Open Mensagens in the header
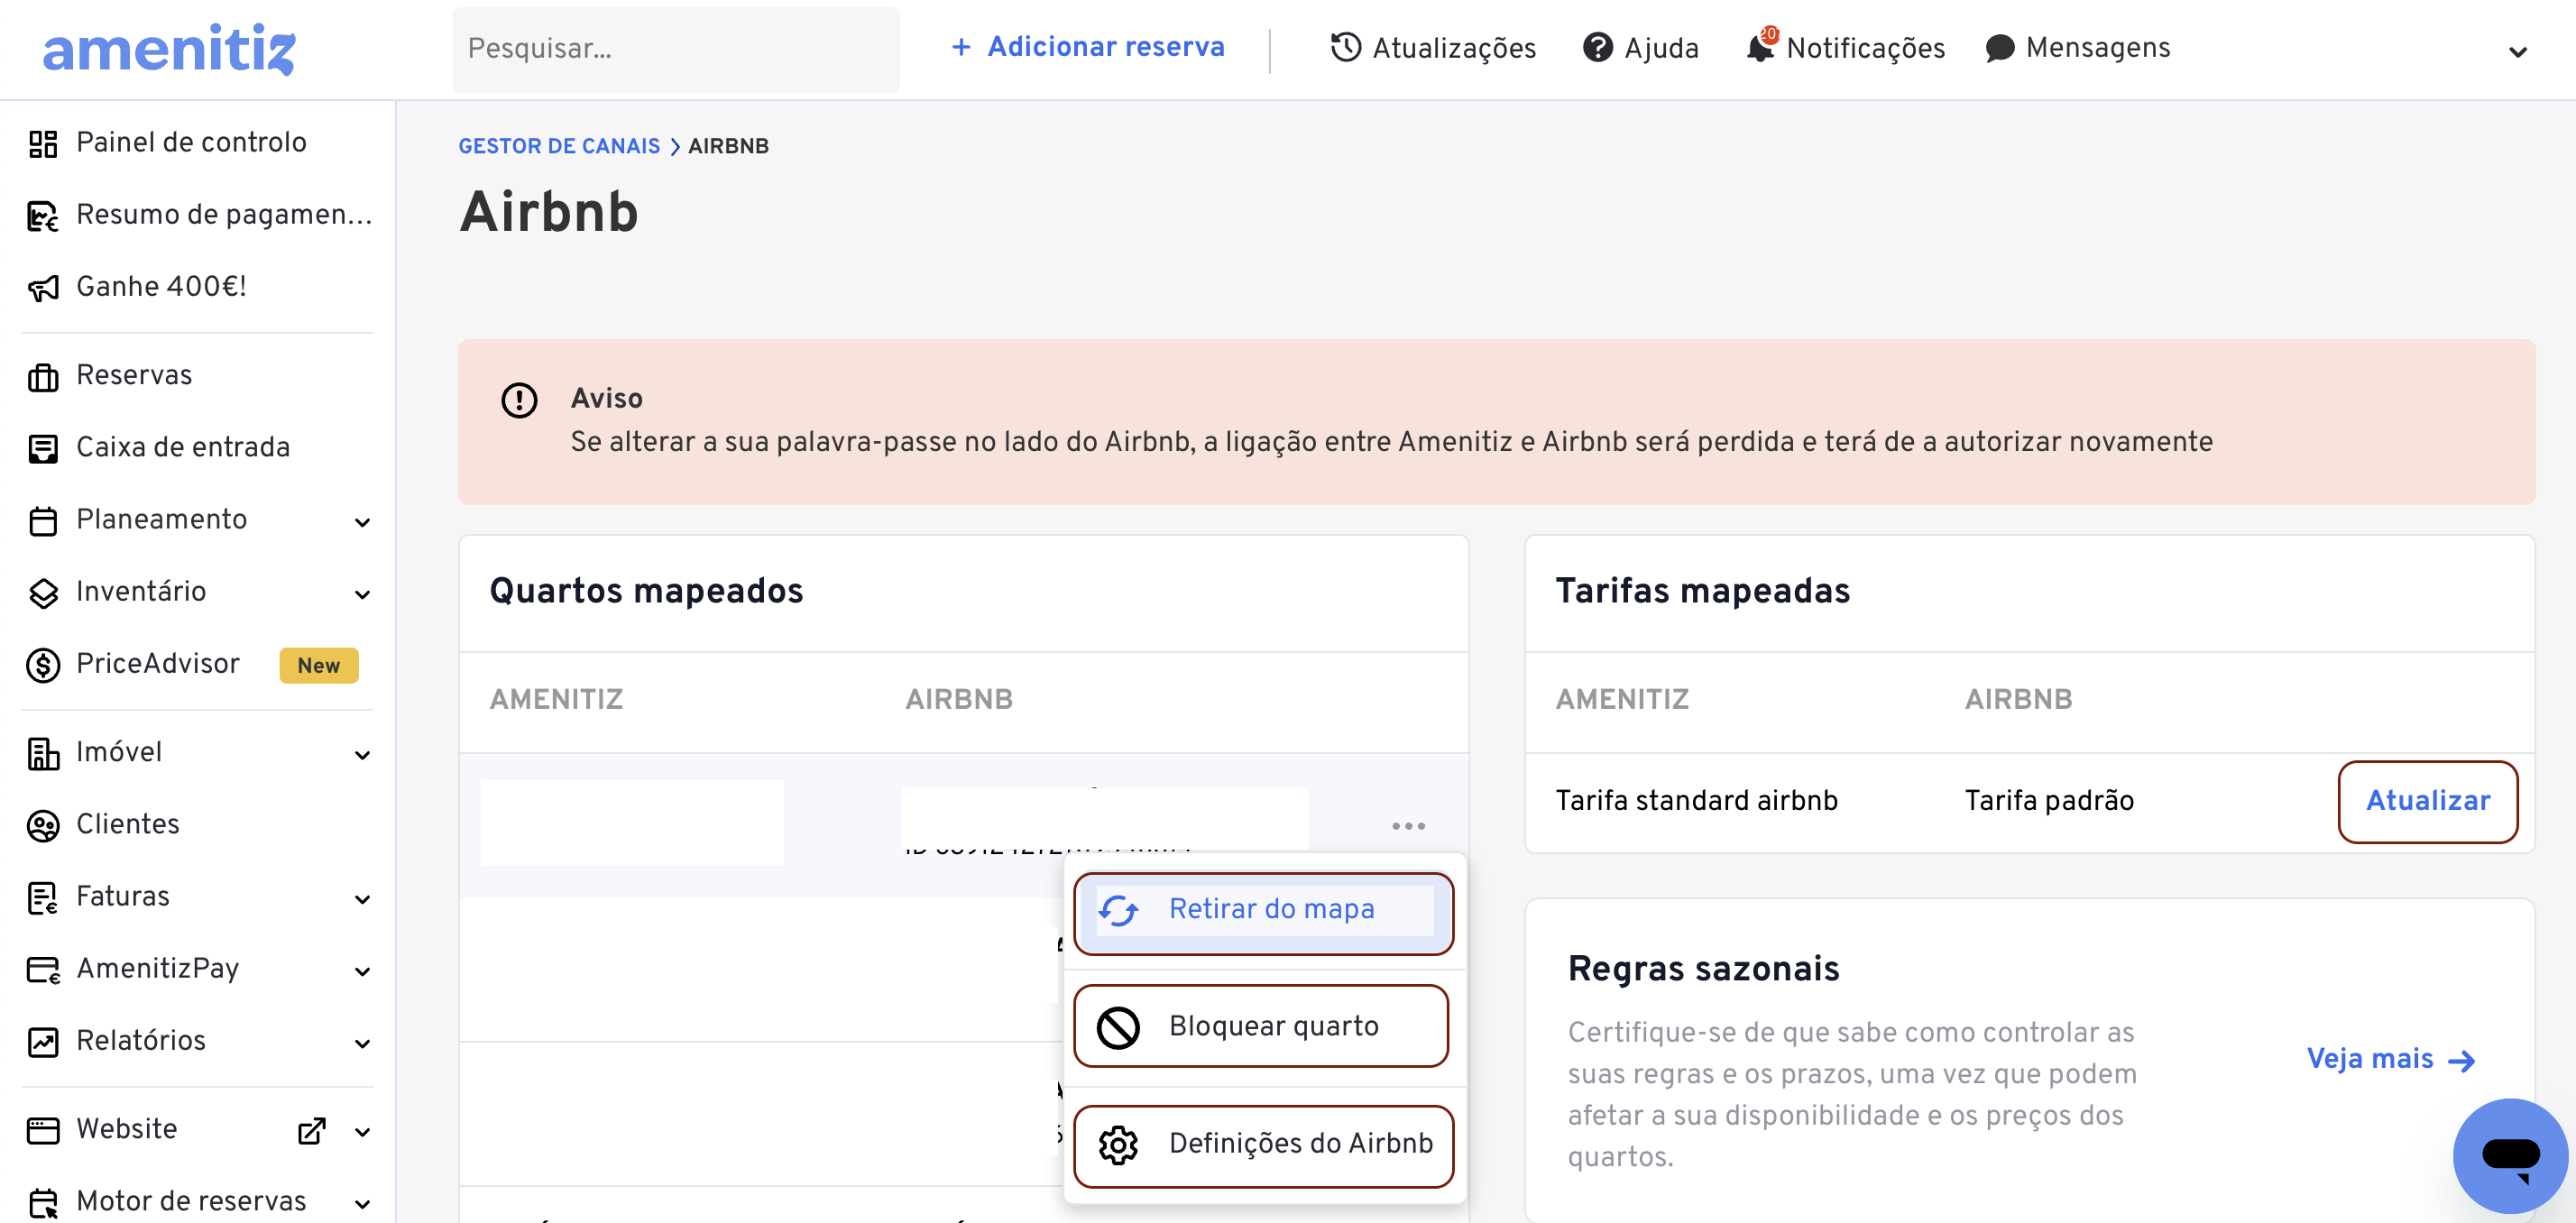Image resolution: width=2576 pixels, height=1223 pixels. [x=2078, y=47]
